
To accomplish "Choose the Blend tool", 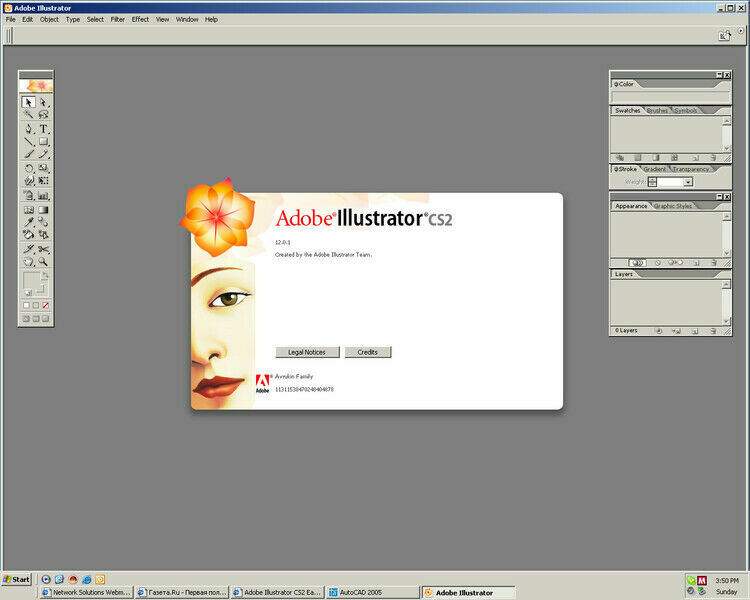I will coord(43,222).
